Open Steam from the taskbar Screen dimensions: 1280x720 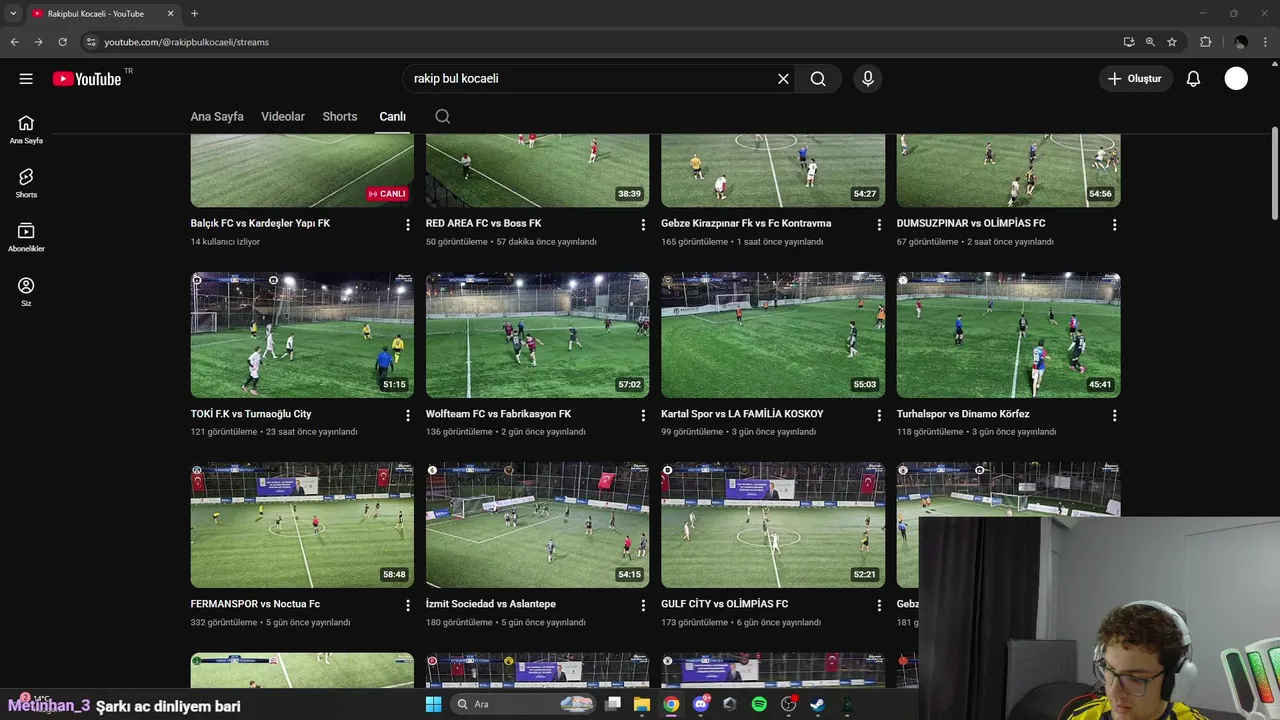(817, 704)
